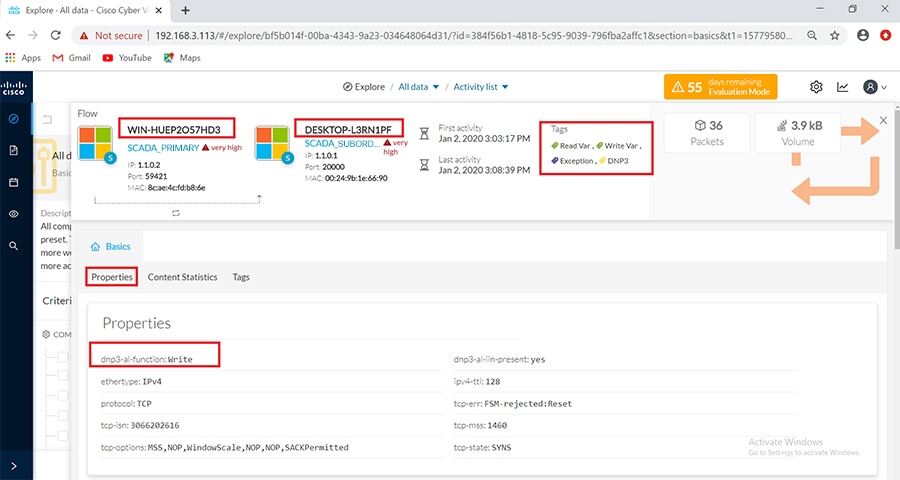Click the swap direction icon below flow line
Viewport: 900px width, 480px height.
pyautogui.click(x=176, y=213)
